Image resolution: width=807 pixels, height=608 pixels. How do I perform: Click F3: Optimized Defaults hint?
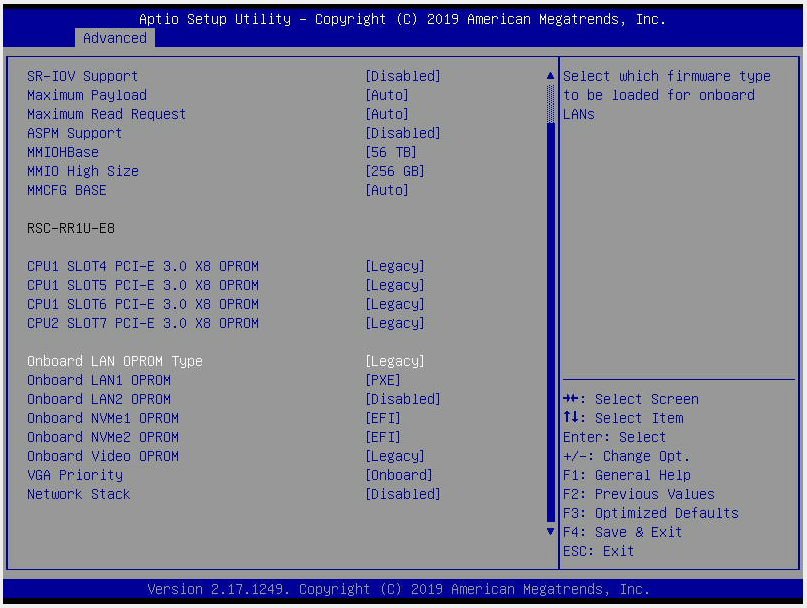click(x=650, y=513)
